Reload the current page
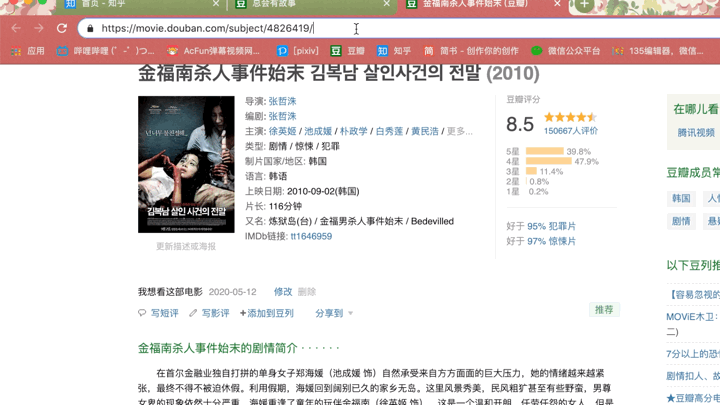Screen dimensions: 720x405 (x=62, y=28)
